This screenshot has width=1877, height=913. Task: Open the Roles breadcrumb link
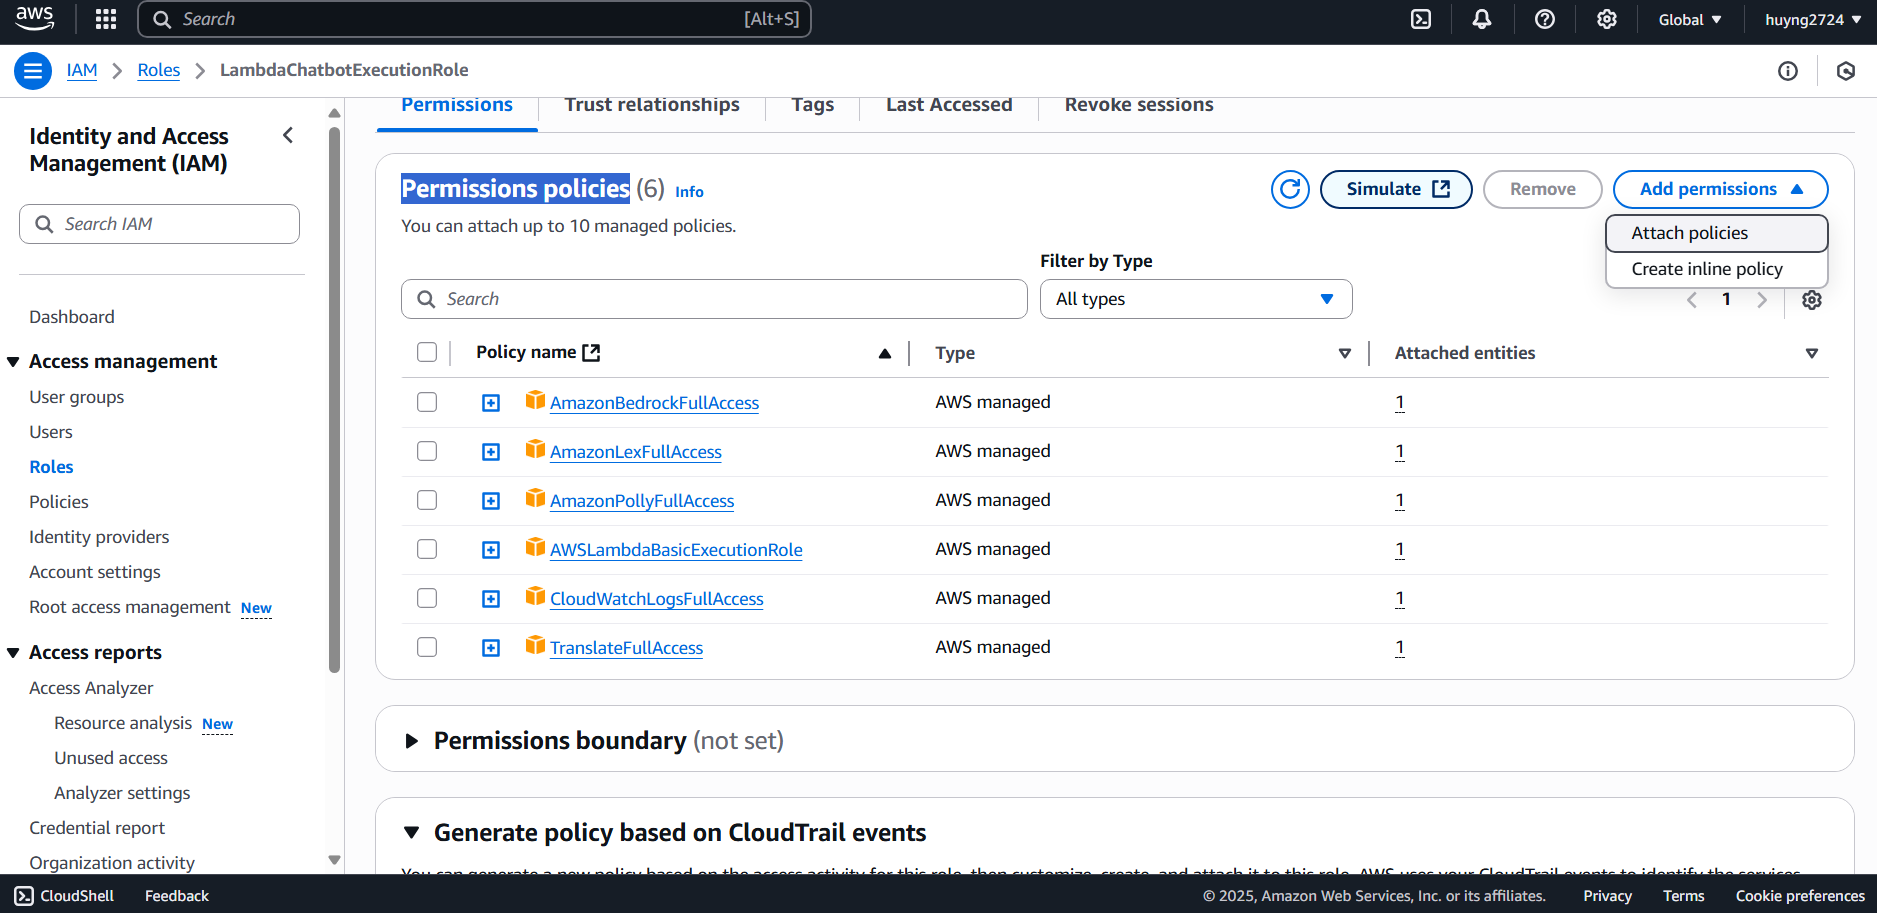(x=159, y=70)
